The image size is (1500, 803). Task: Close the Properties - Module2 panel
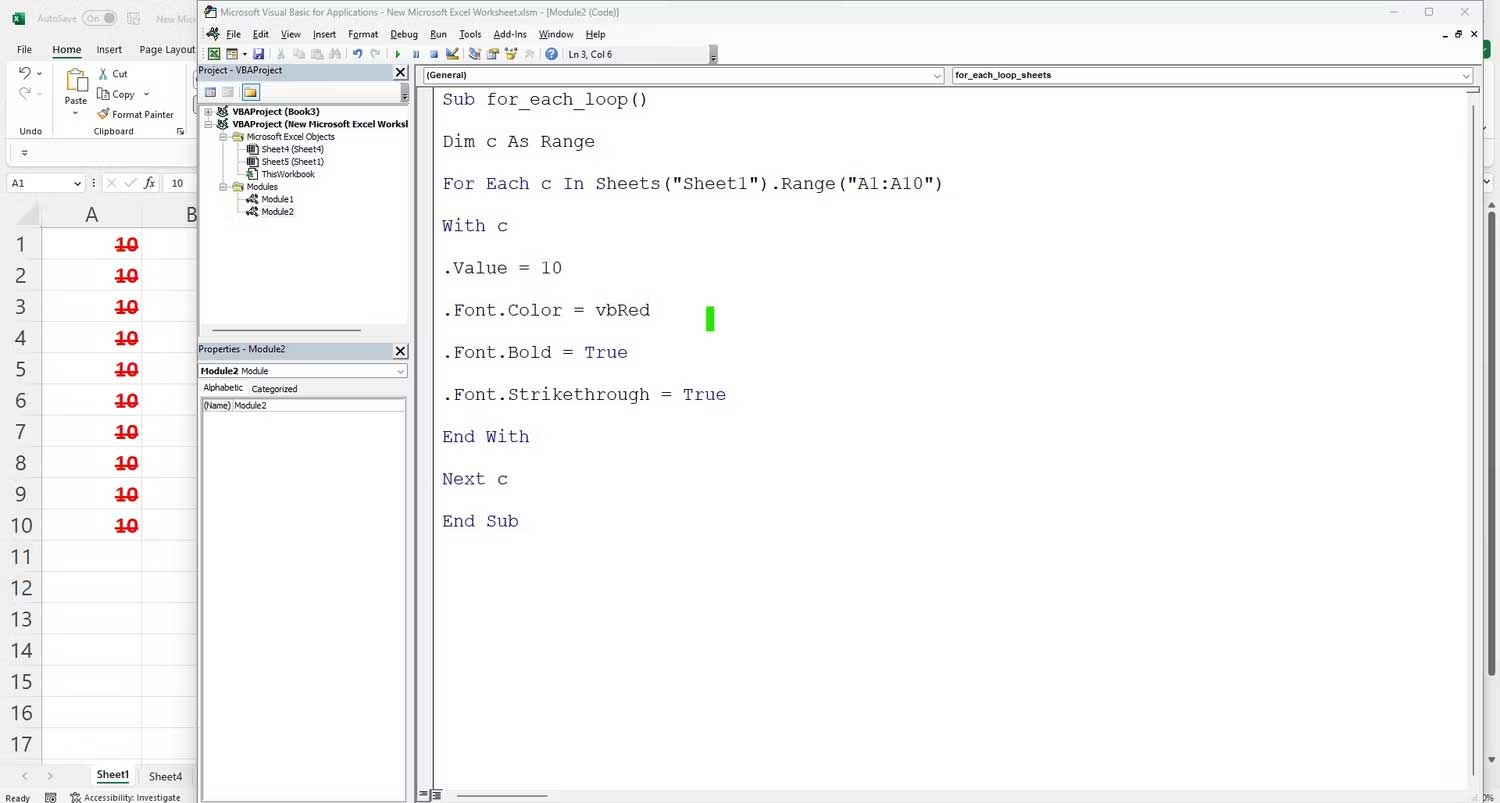click(400, 350)
